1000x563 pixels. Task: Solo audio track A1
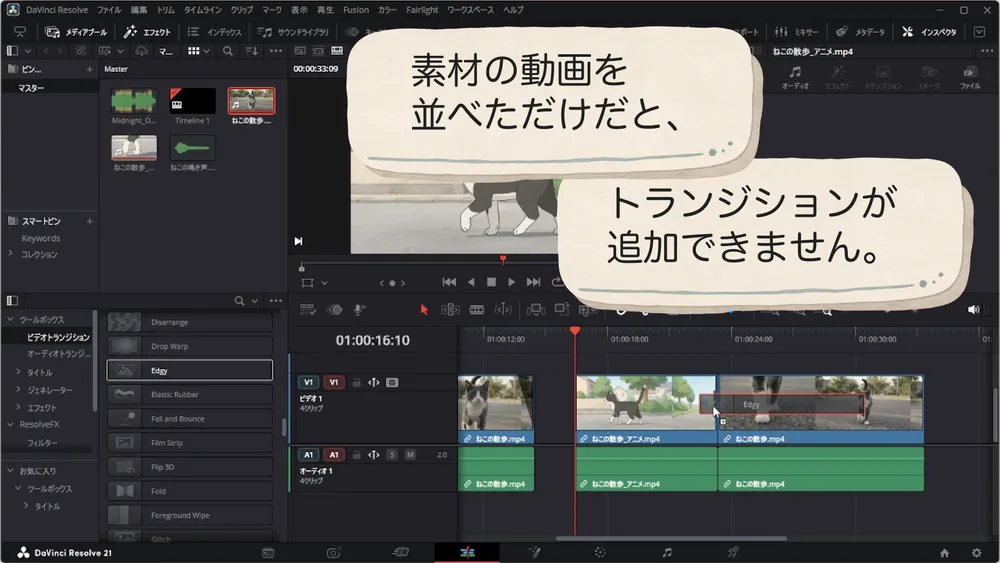coord(392,455)
